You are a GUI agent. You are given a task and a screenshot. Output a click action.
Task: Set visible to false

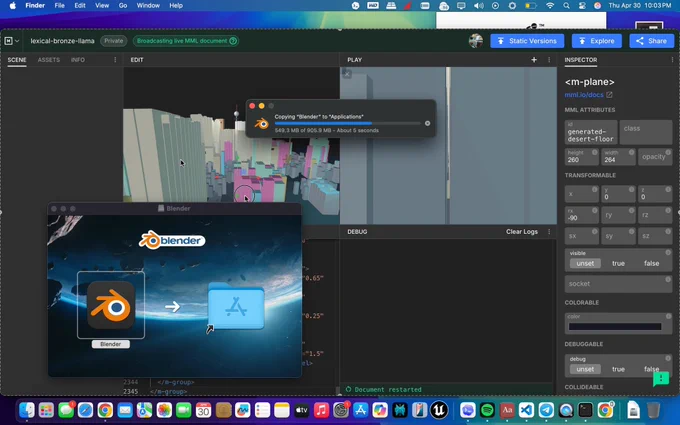click(x=651, y=263)
